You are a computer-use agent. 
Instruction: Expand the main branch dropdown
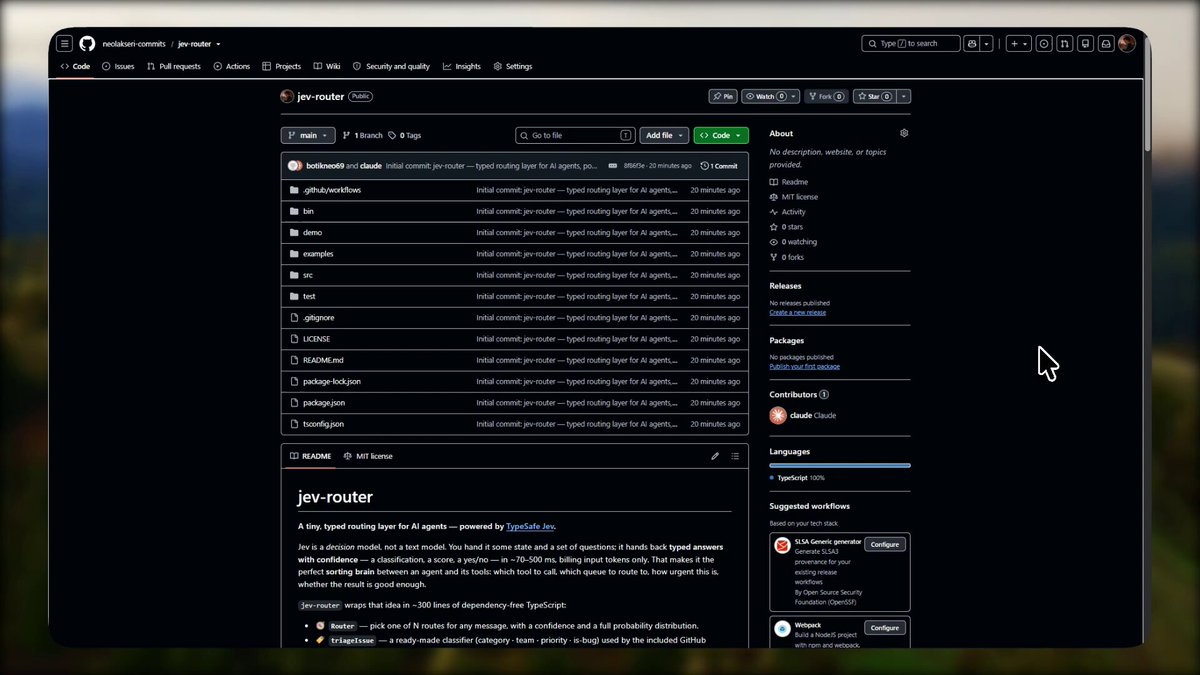tap(307, 135)
